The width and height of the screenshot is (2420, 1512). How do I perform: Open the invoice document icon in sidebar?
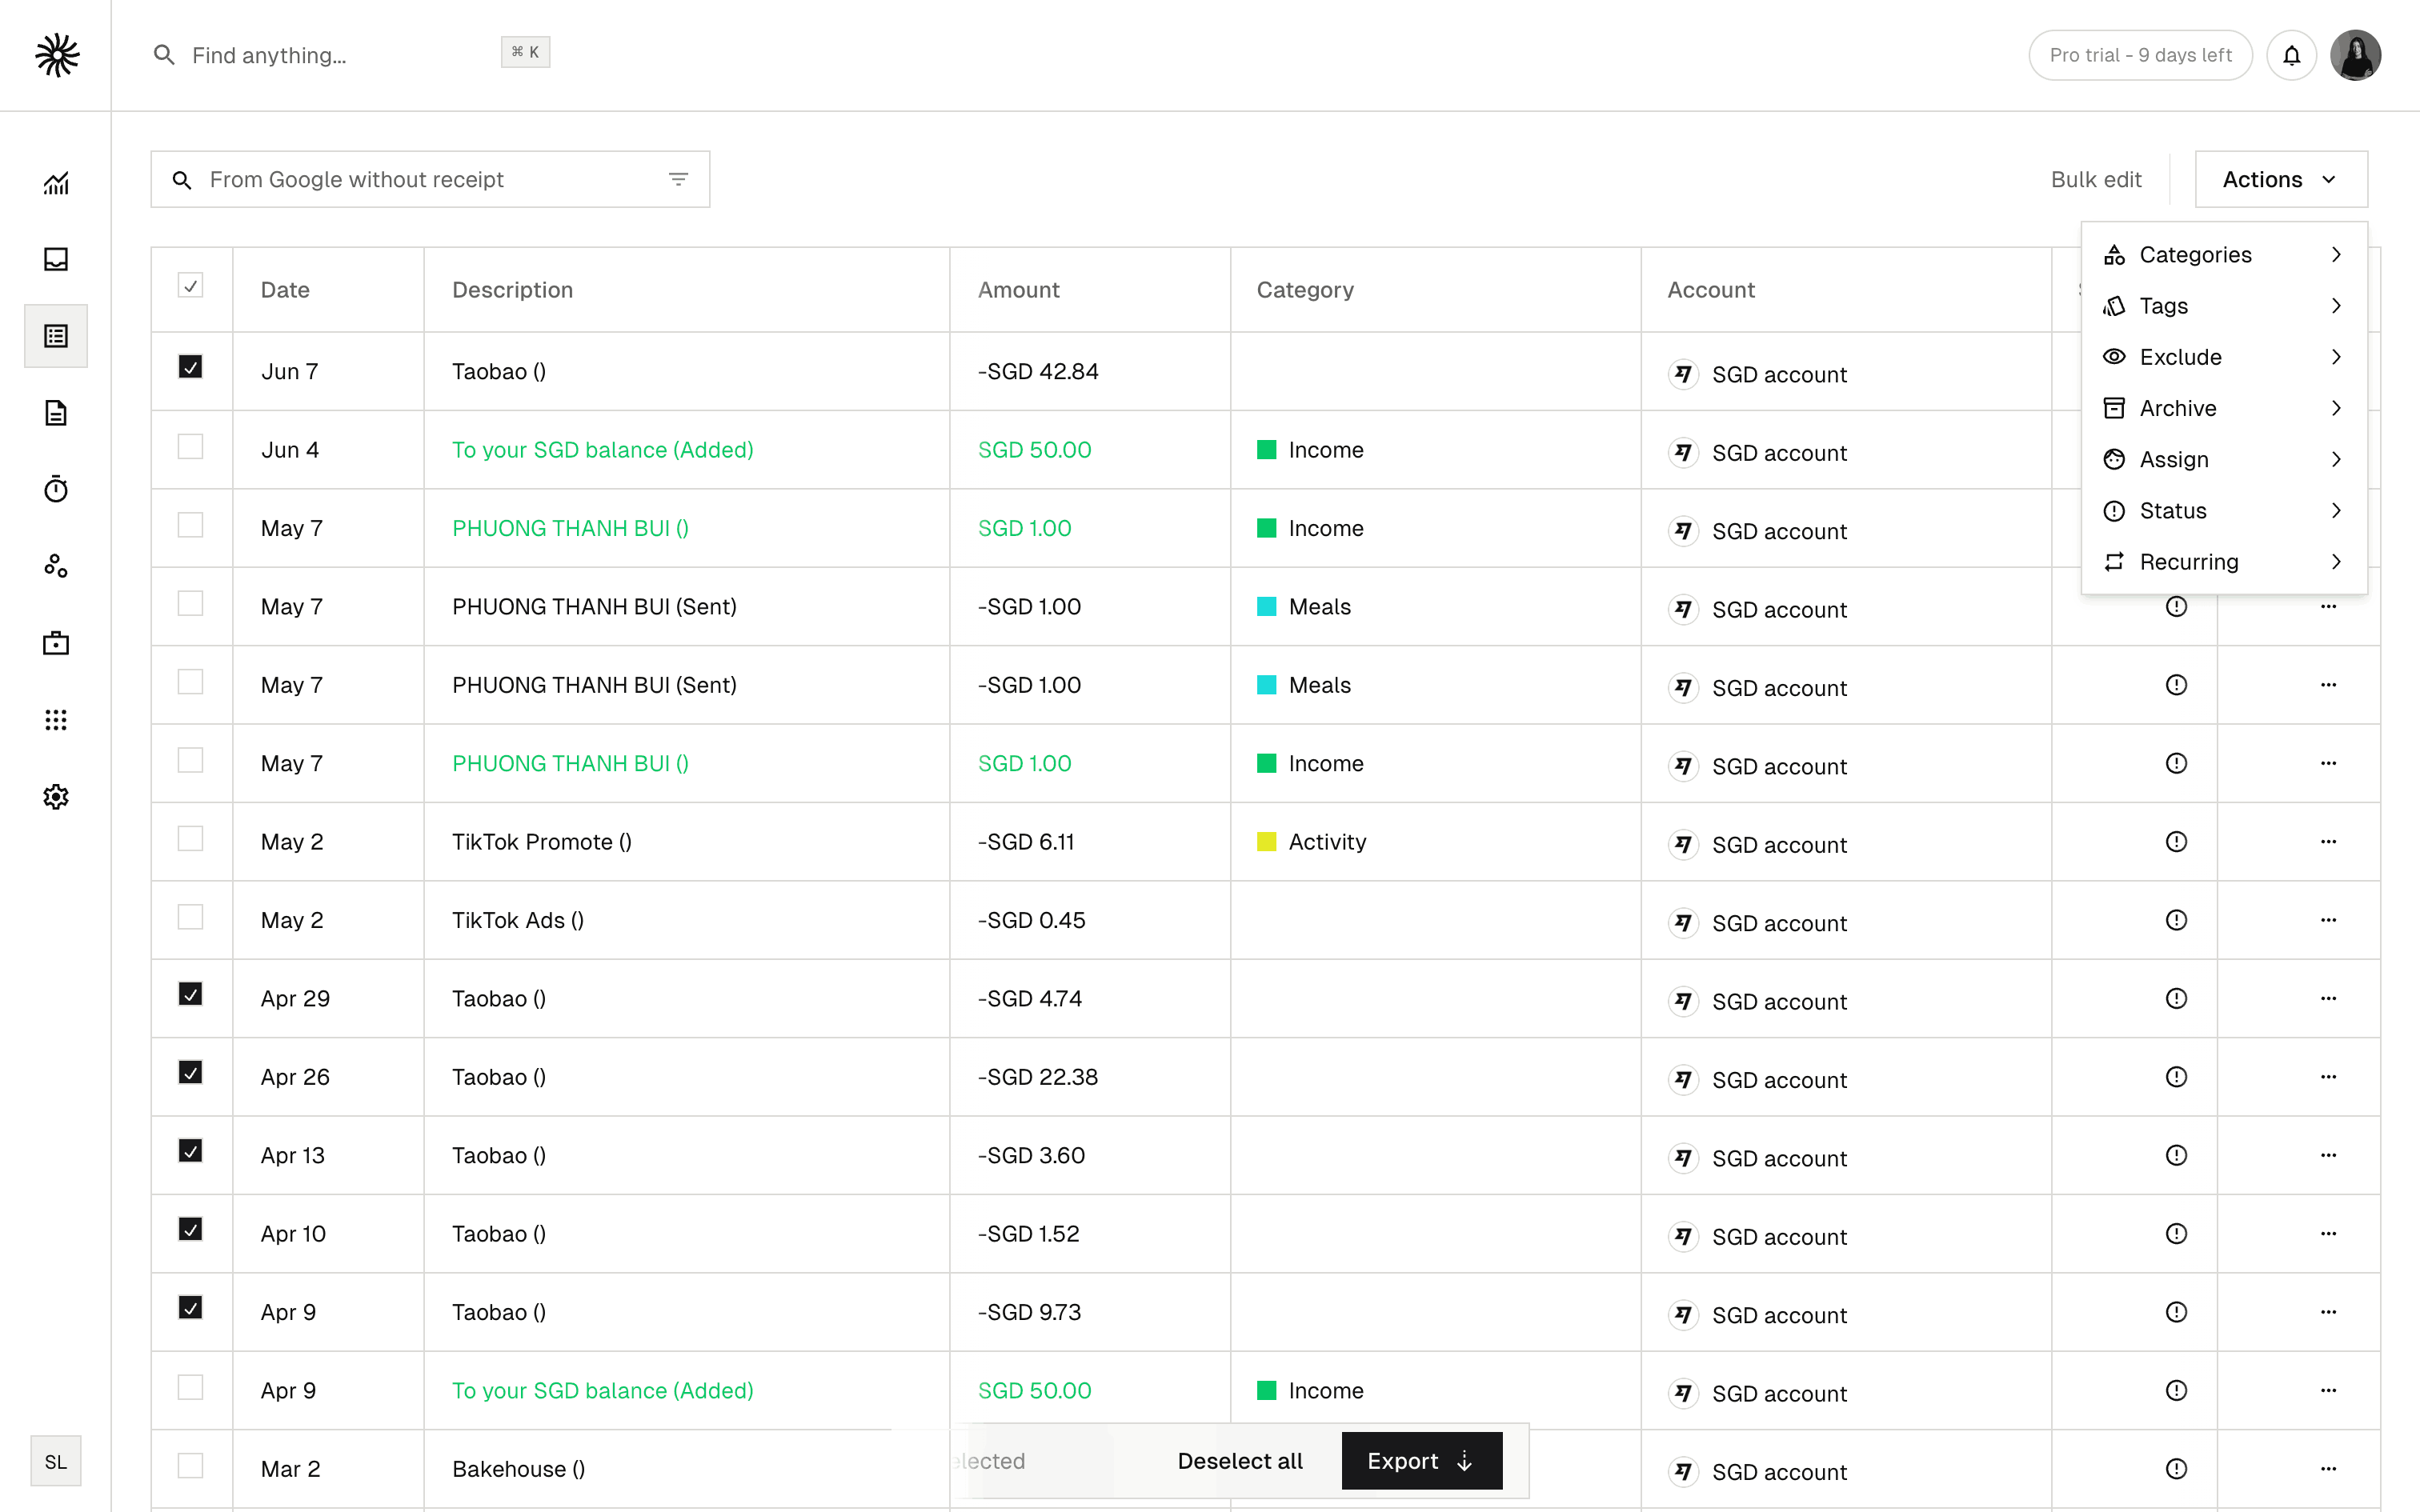(56, 413)
